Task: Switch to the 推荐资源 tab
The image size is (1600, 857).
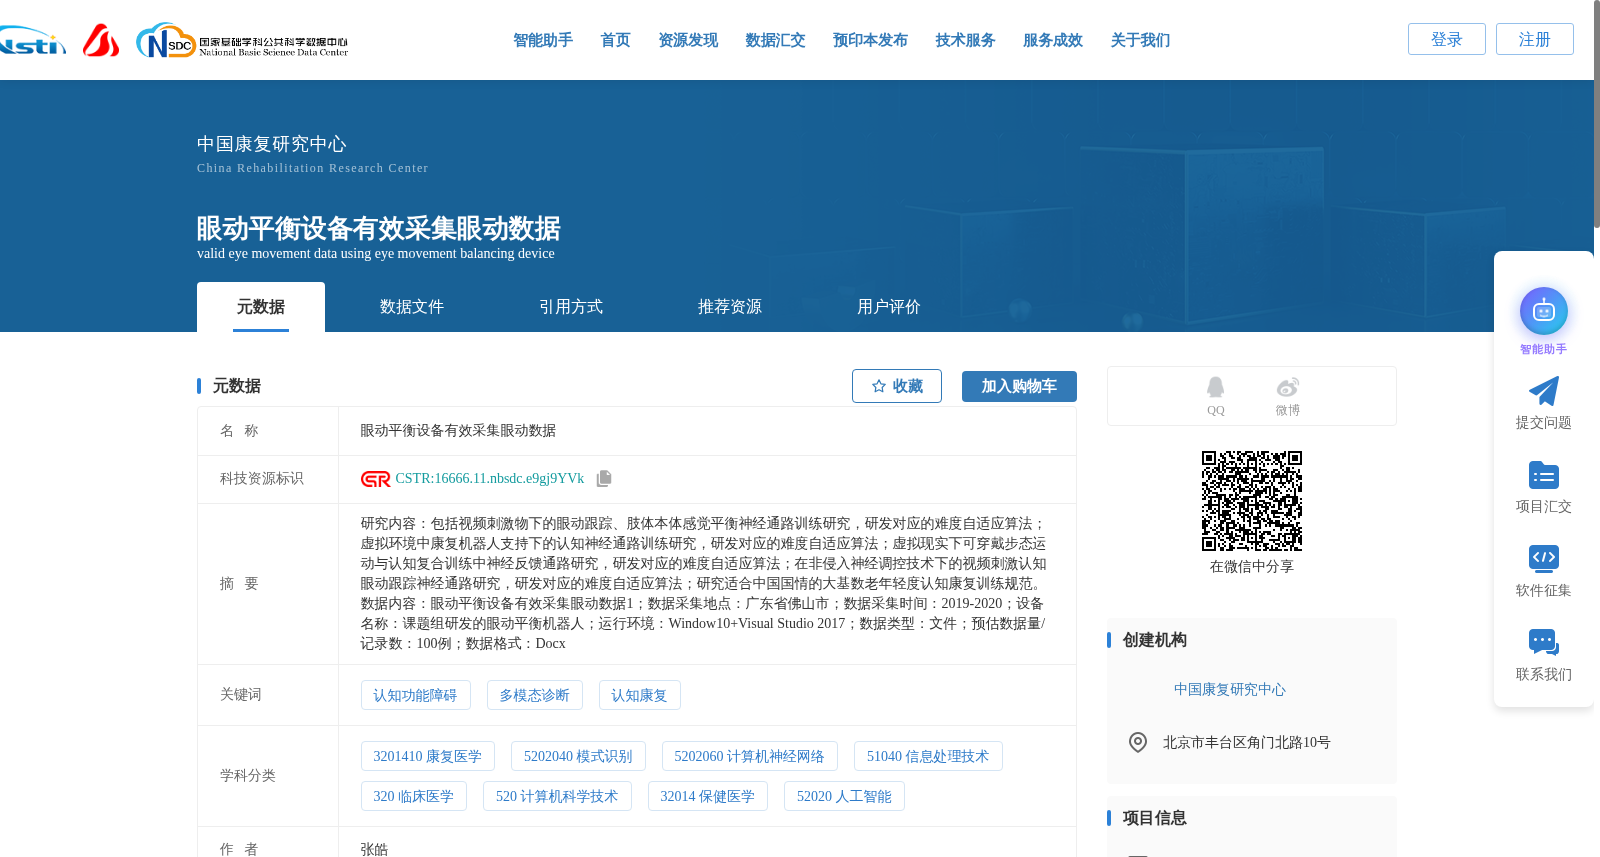Action: point(730,307)
